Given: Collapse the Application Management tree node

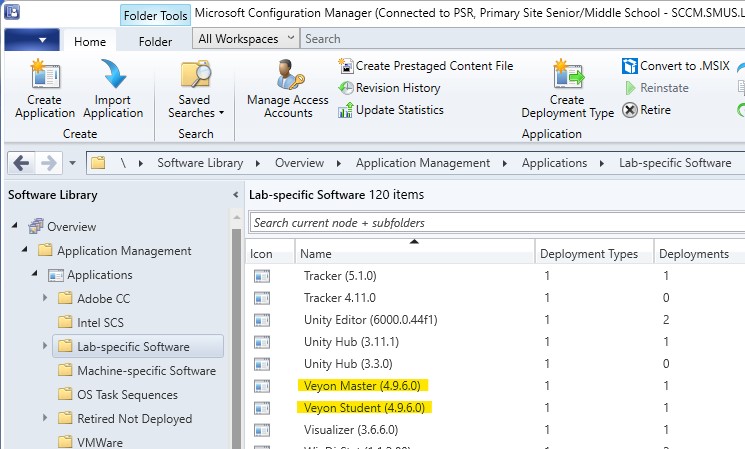Looking at the screenshot, I should coord(25,249).
